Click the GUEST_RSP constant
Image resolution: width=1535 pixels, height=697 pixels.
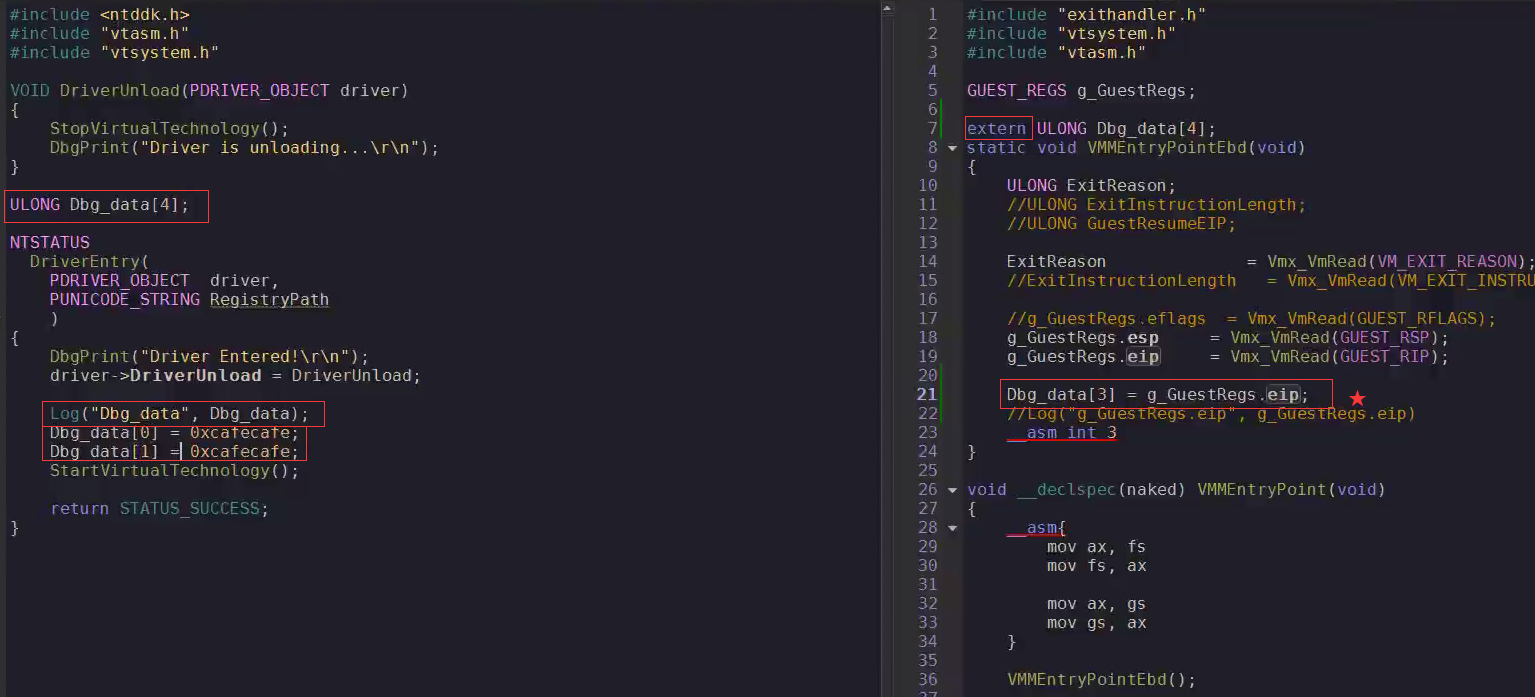1384,337
